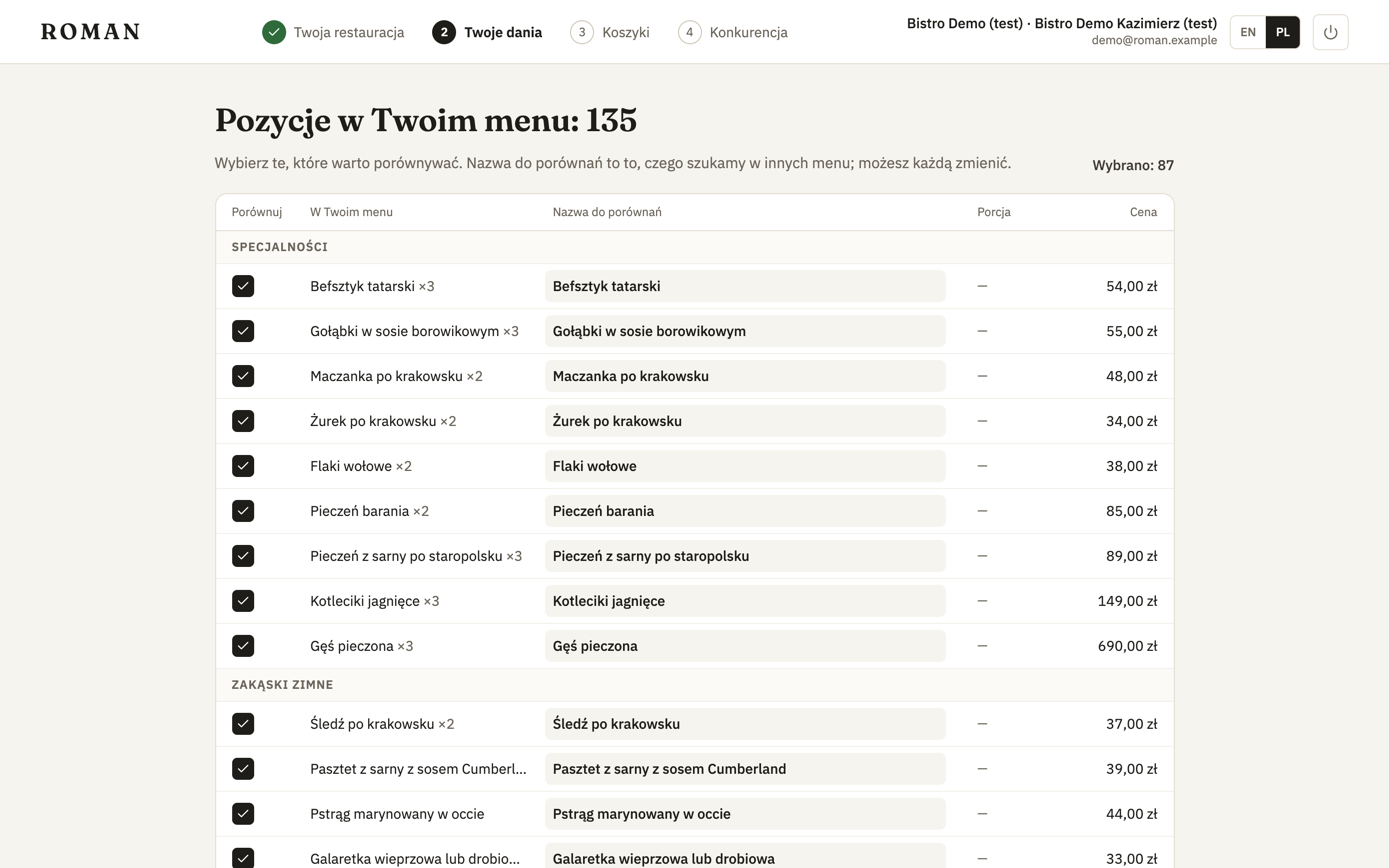Click the ZAKĄSKI ZIMNE section header
The image size is (1389, 868).
[x=283, y=685]
